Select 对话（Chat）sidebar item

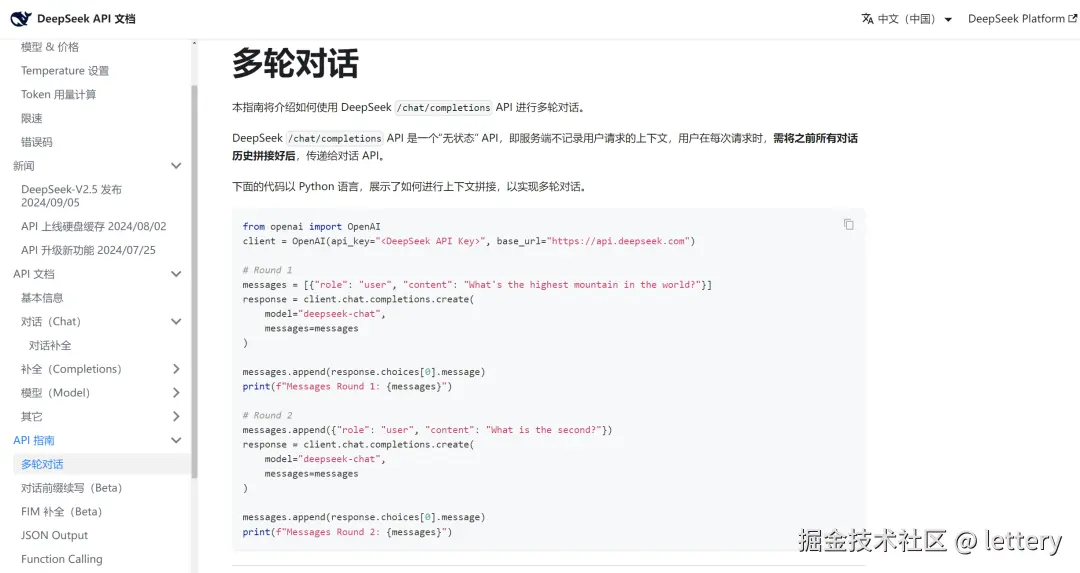point(51,322)
